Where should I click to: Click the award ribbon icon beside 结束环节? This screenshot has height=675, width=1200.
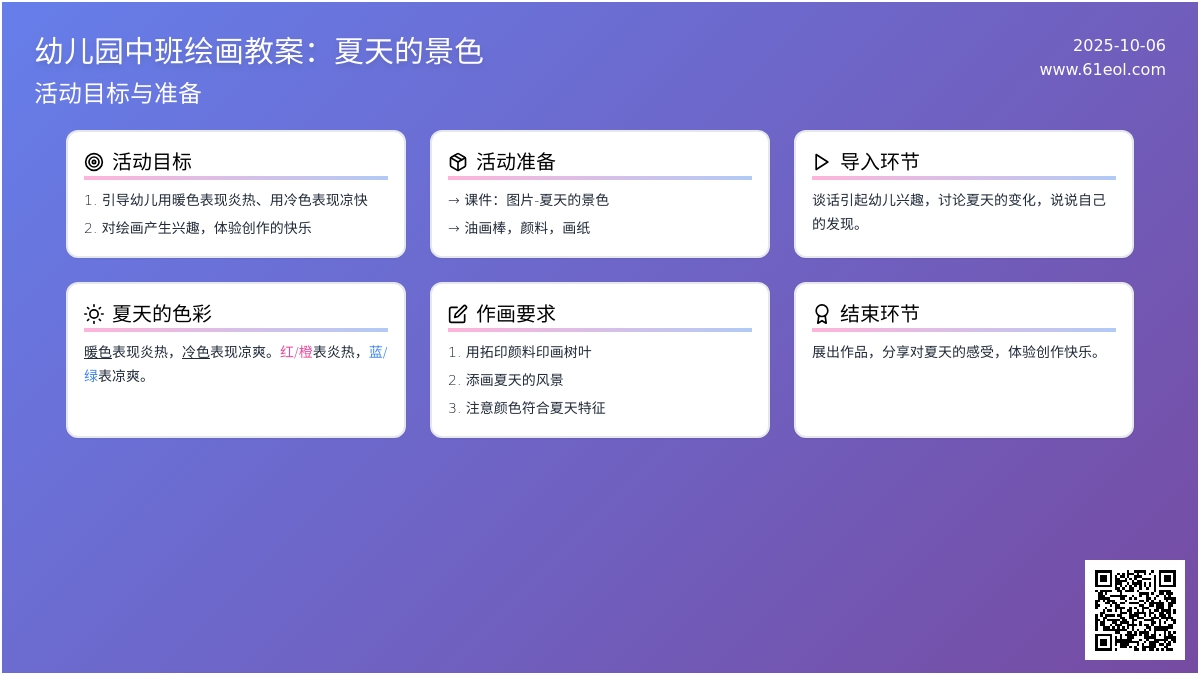(822, 314)
